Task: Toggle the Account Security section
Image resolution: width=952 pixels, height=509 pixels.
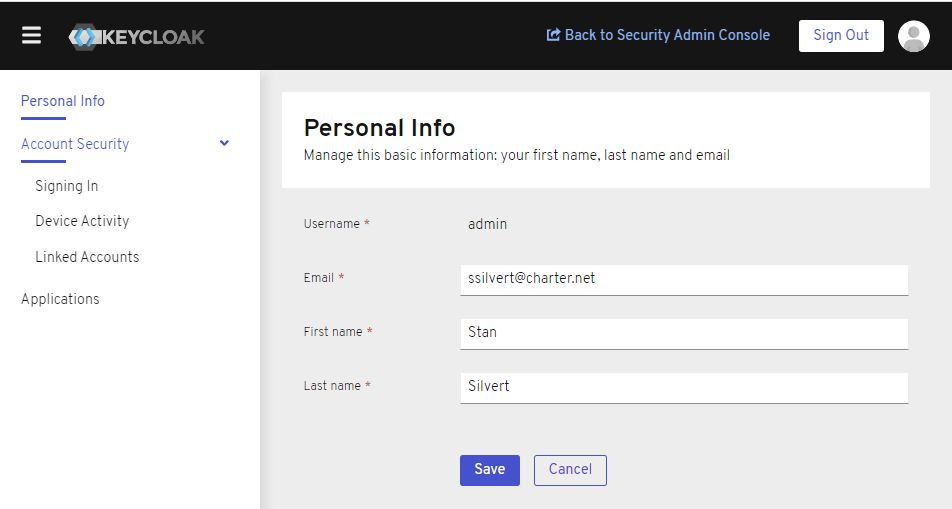Action: coord(75,144)
